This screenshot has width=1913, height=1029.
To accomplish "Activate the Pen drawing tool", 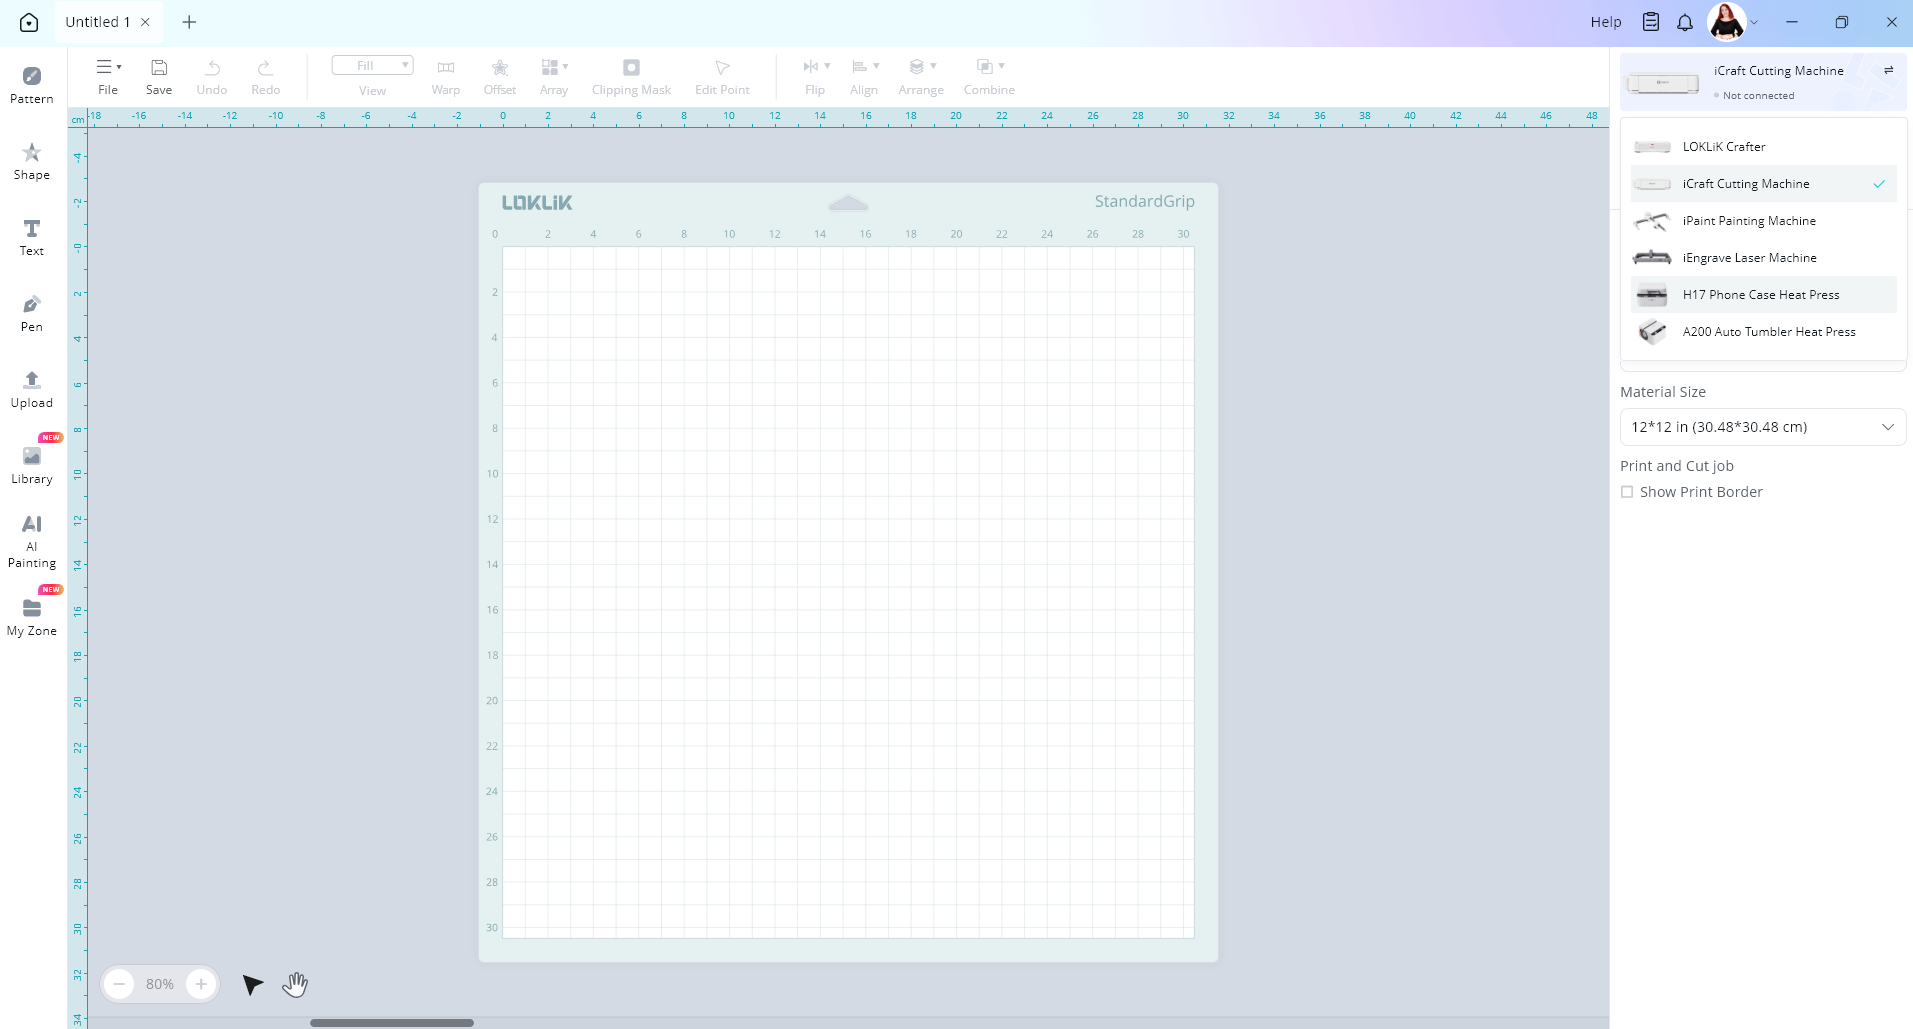I will [x=32, y=313].
